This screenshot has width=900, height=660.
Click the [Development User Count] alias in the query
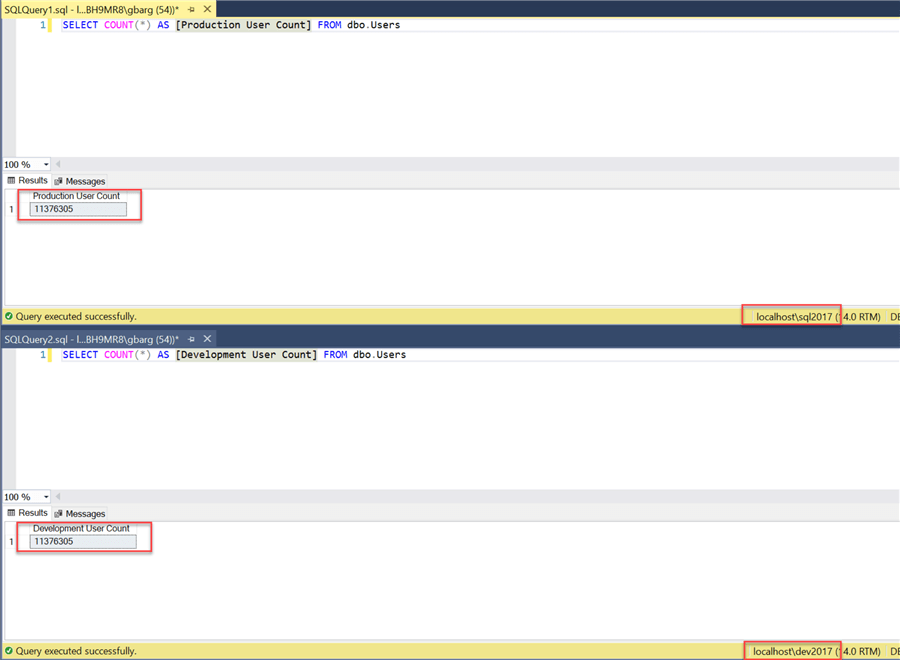[246, 355]
